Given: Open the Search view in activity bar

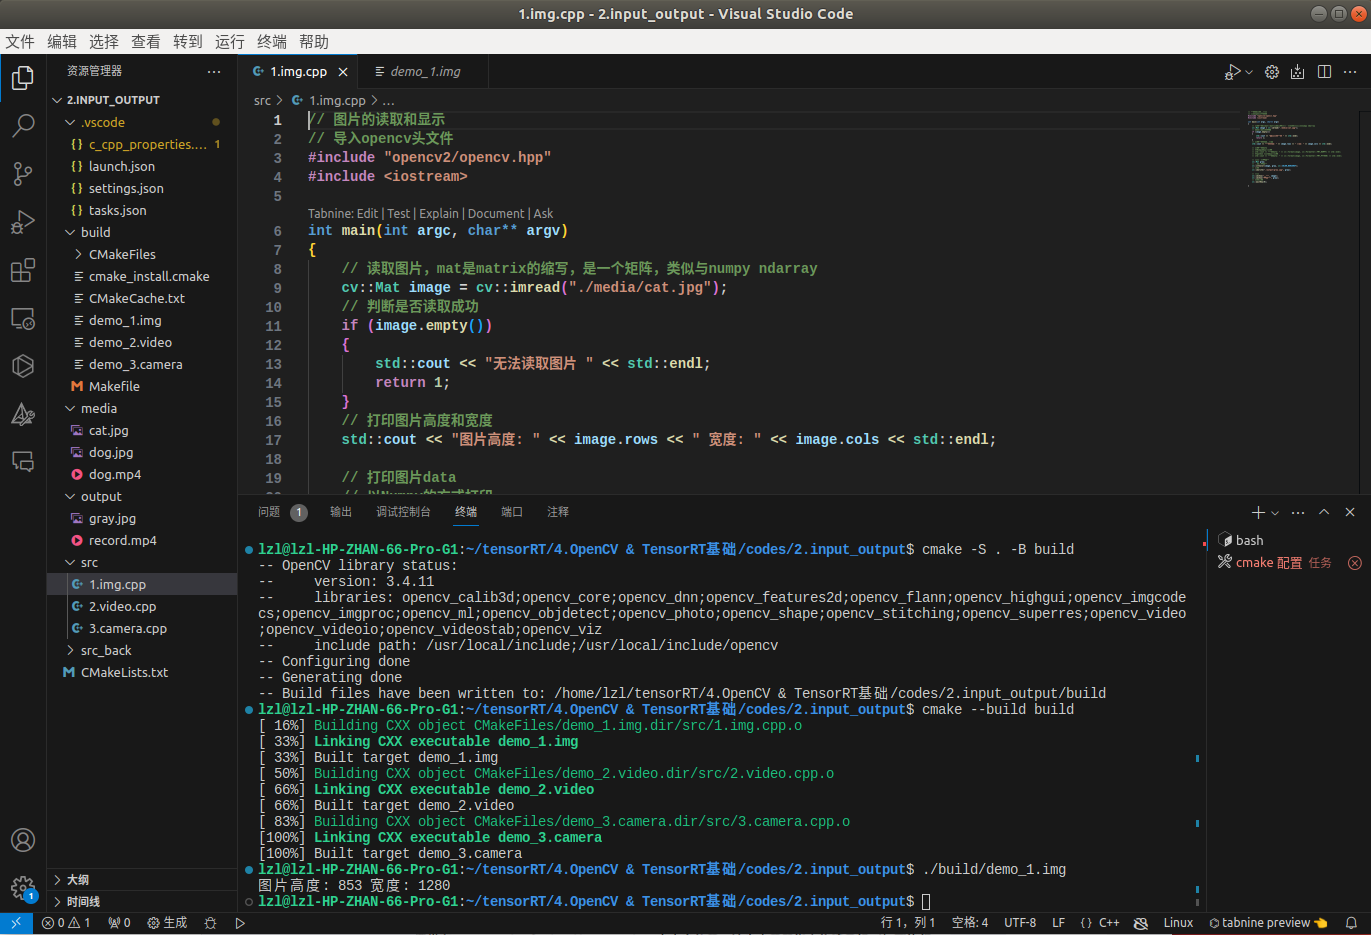Looking at the screenshot, I should [23, 125].
